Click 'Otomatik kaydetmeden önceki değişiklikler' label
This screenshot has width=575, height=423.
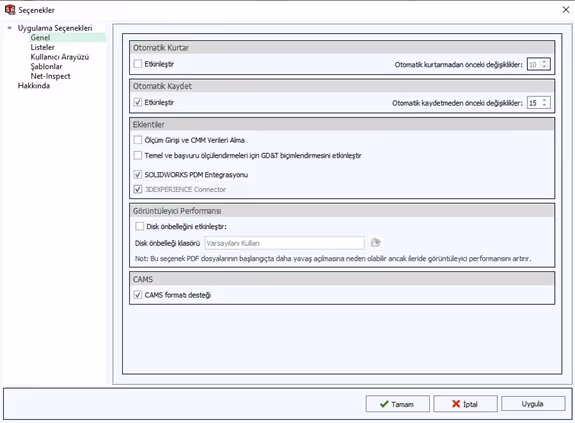[457, 103]
